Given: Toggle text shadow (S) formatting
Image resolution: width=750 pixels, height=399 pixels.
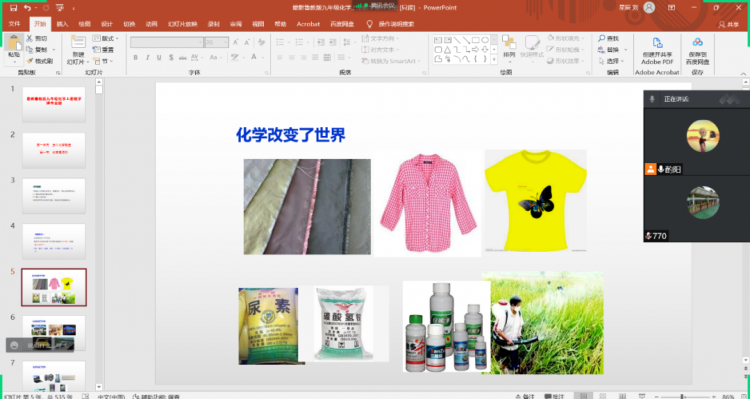Looking at the screenshot, I should click(171, 57).
